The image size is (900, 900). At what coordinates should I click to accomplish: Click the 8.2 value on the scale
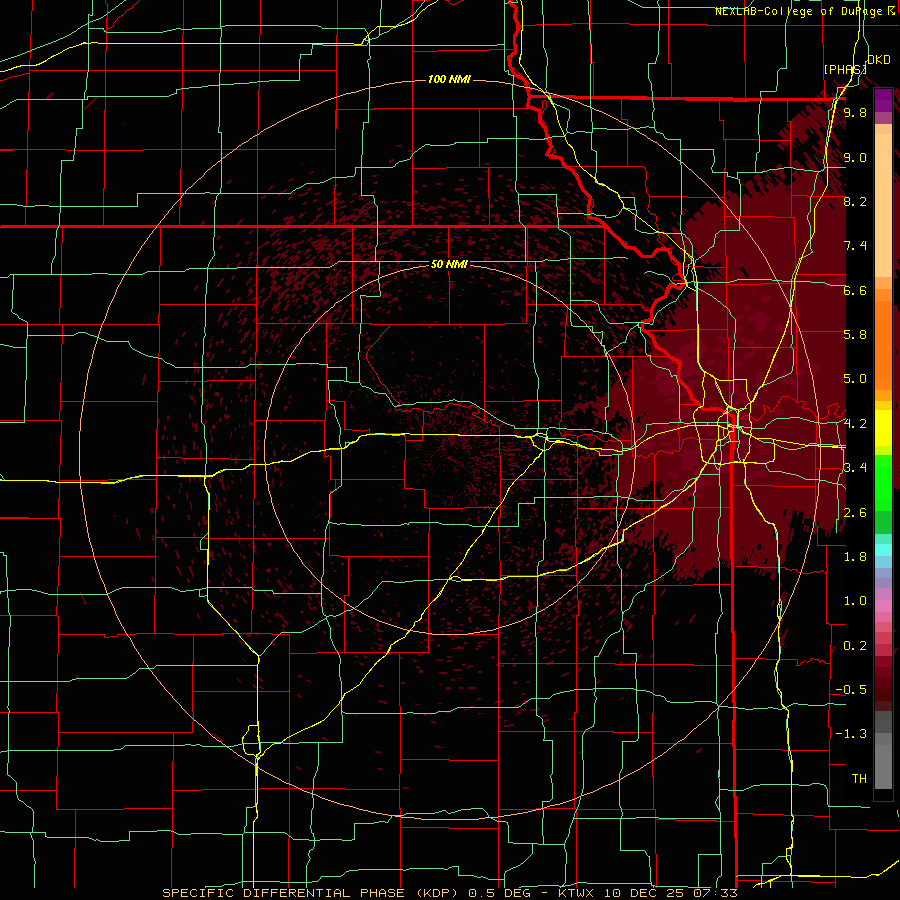click(x=855, y=201)
